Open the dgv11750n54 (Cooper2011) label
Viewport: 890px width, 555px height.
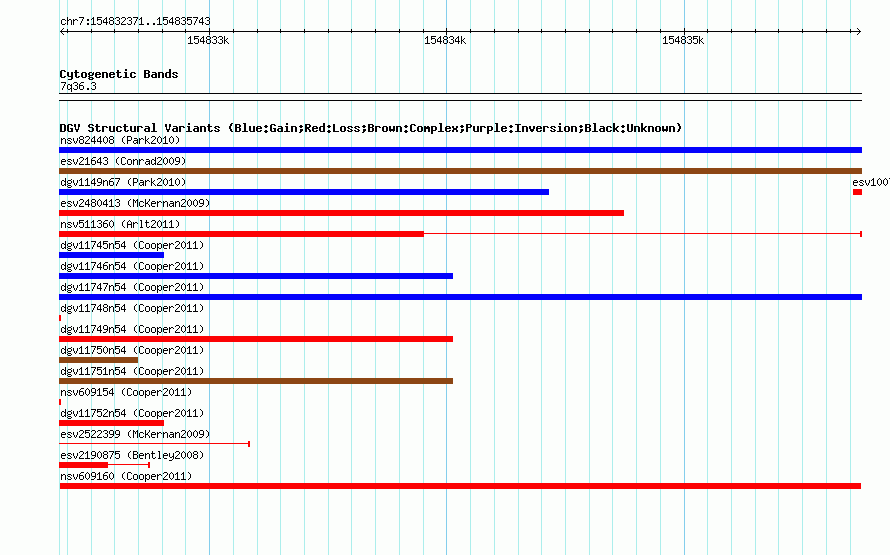coord(132,350)
